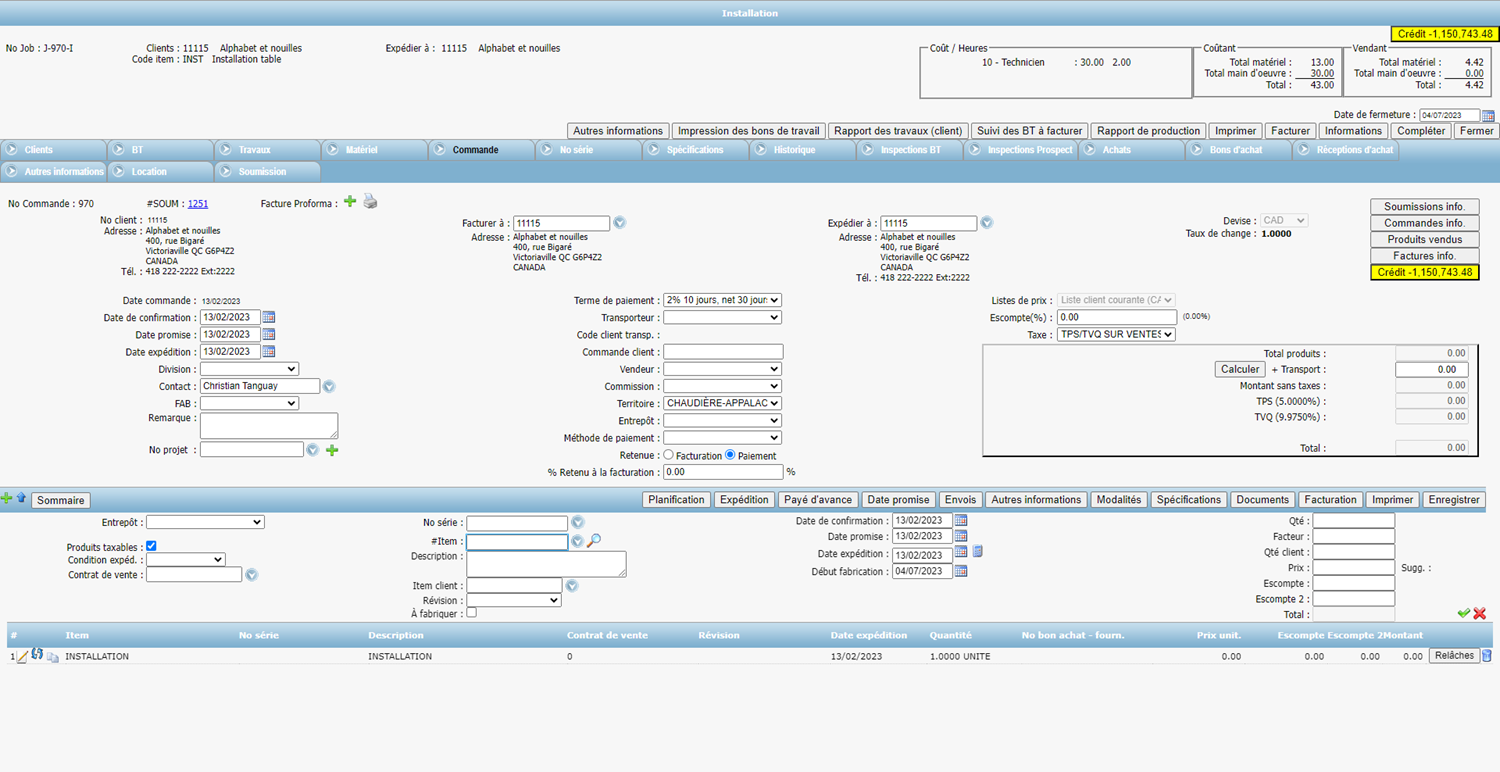Switch to Matériel tab

(374, 150)
